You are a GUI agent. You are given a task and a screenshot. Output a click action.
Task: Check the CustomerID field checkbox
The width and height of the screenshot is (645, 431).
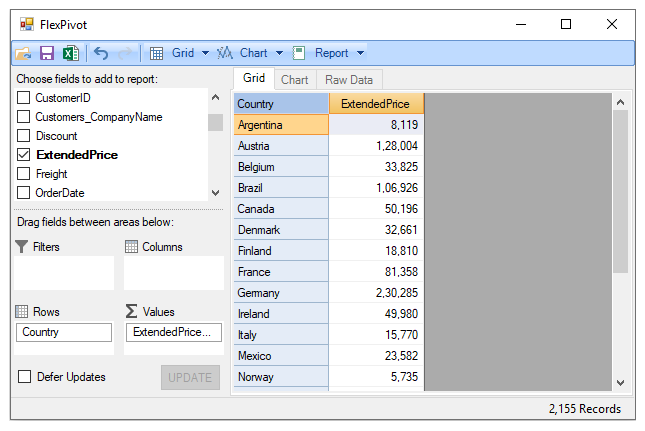pyautogui.click(x=24, y=98)
